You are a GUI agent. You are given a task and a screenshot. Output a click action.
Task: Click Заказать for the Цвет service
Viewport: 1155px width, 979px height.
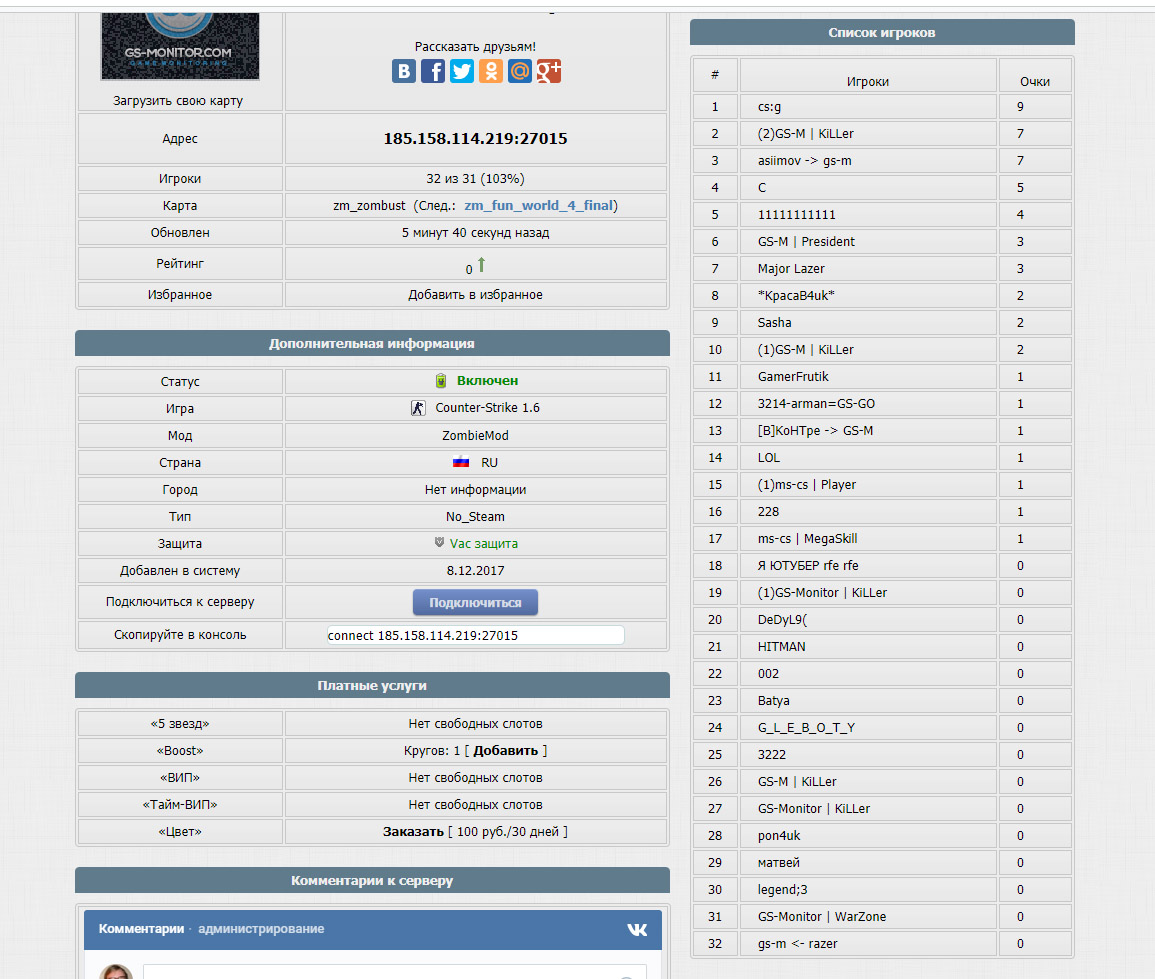pyautogui.click(x=412, y=832)
